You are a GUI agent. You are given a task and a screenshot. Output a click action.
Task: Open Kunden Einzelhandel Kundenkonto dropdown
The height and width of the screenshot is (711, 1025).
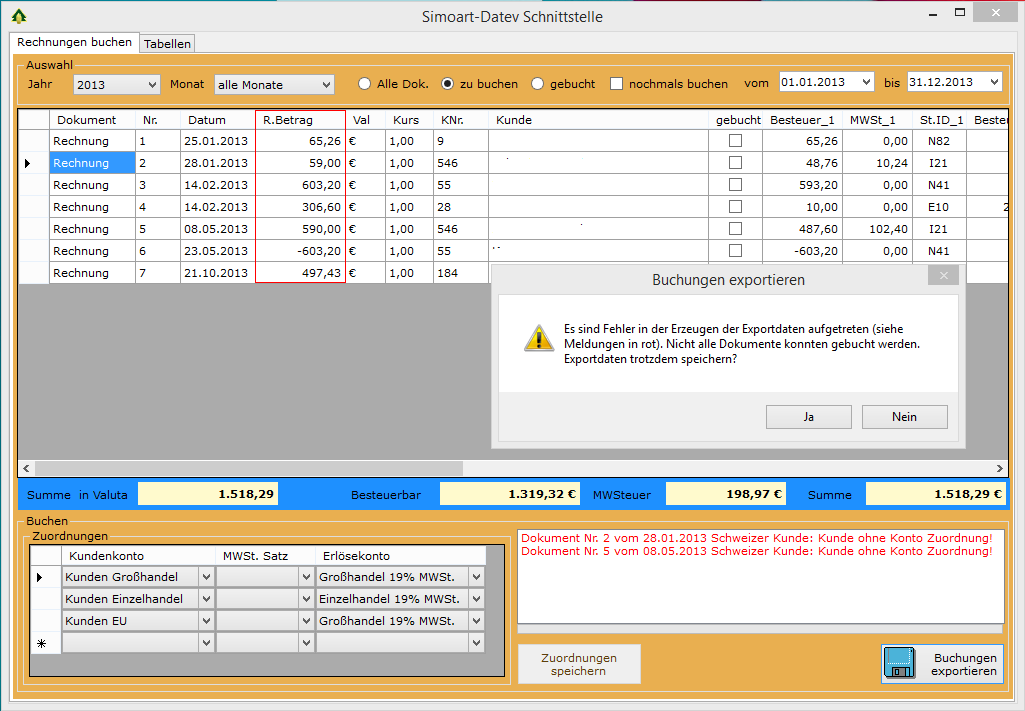point(206,599)
